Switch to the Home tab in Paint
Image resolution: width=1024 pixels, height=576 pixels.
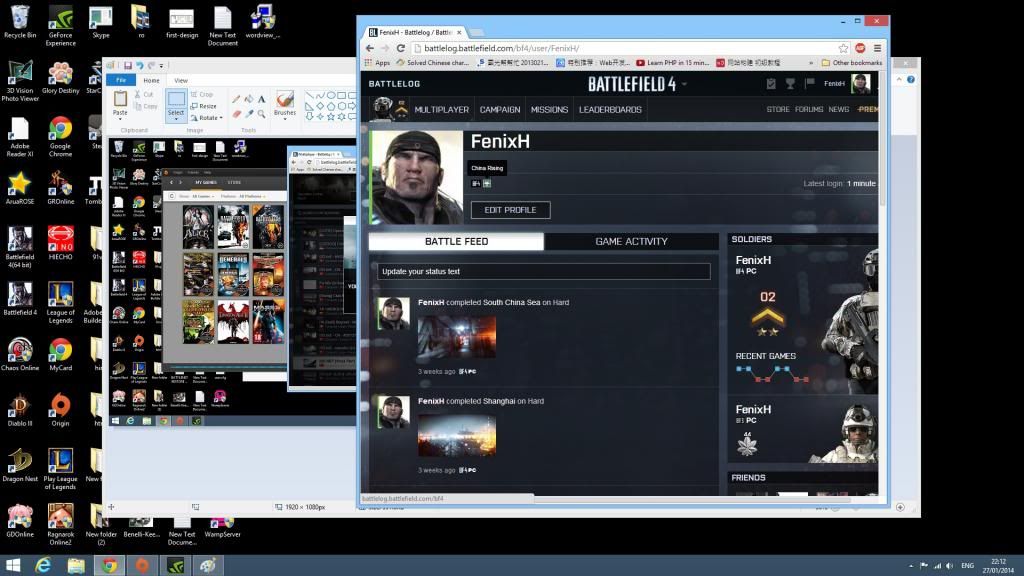(151, 80)
